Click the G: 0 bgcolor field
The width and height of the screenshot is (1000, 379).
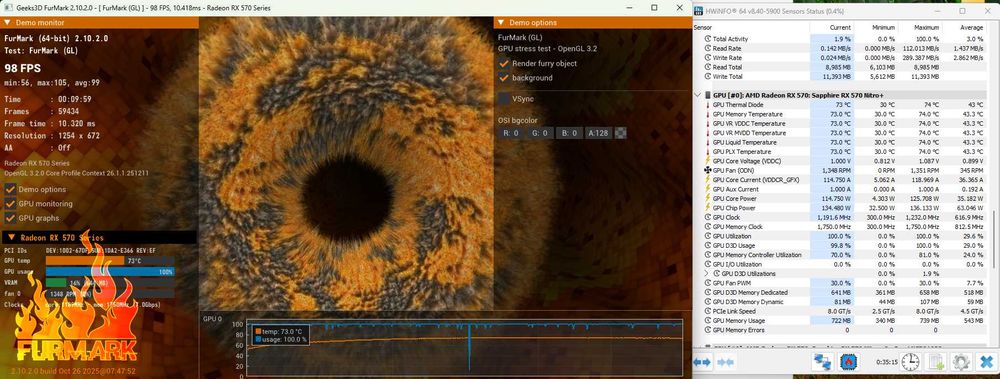(x=540, y=133)
